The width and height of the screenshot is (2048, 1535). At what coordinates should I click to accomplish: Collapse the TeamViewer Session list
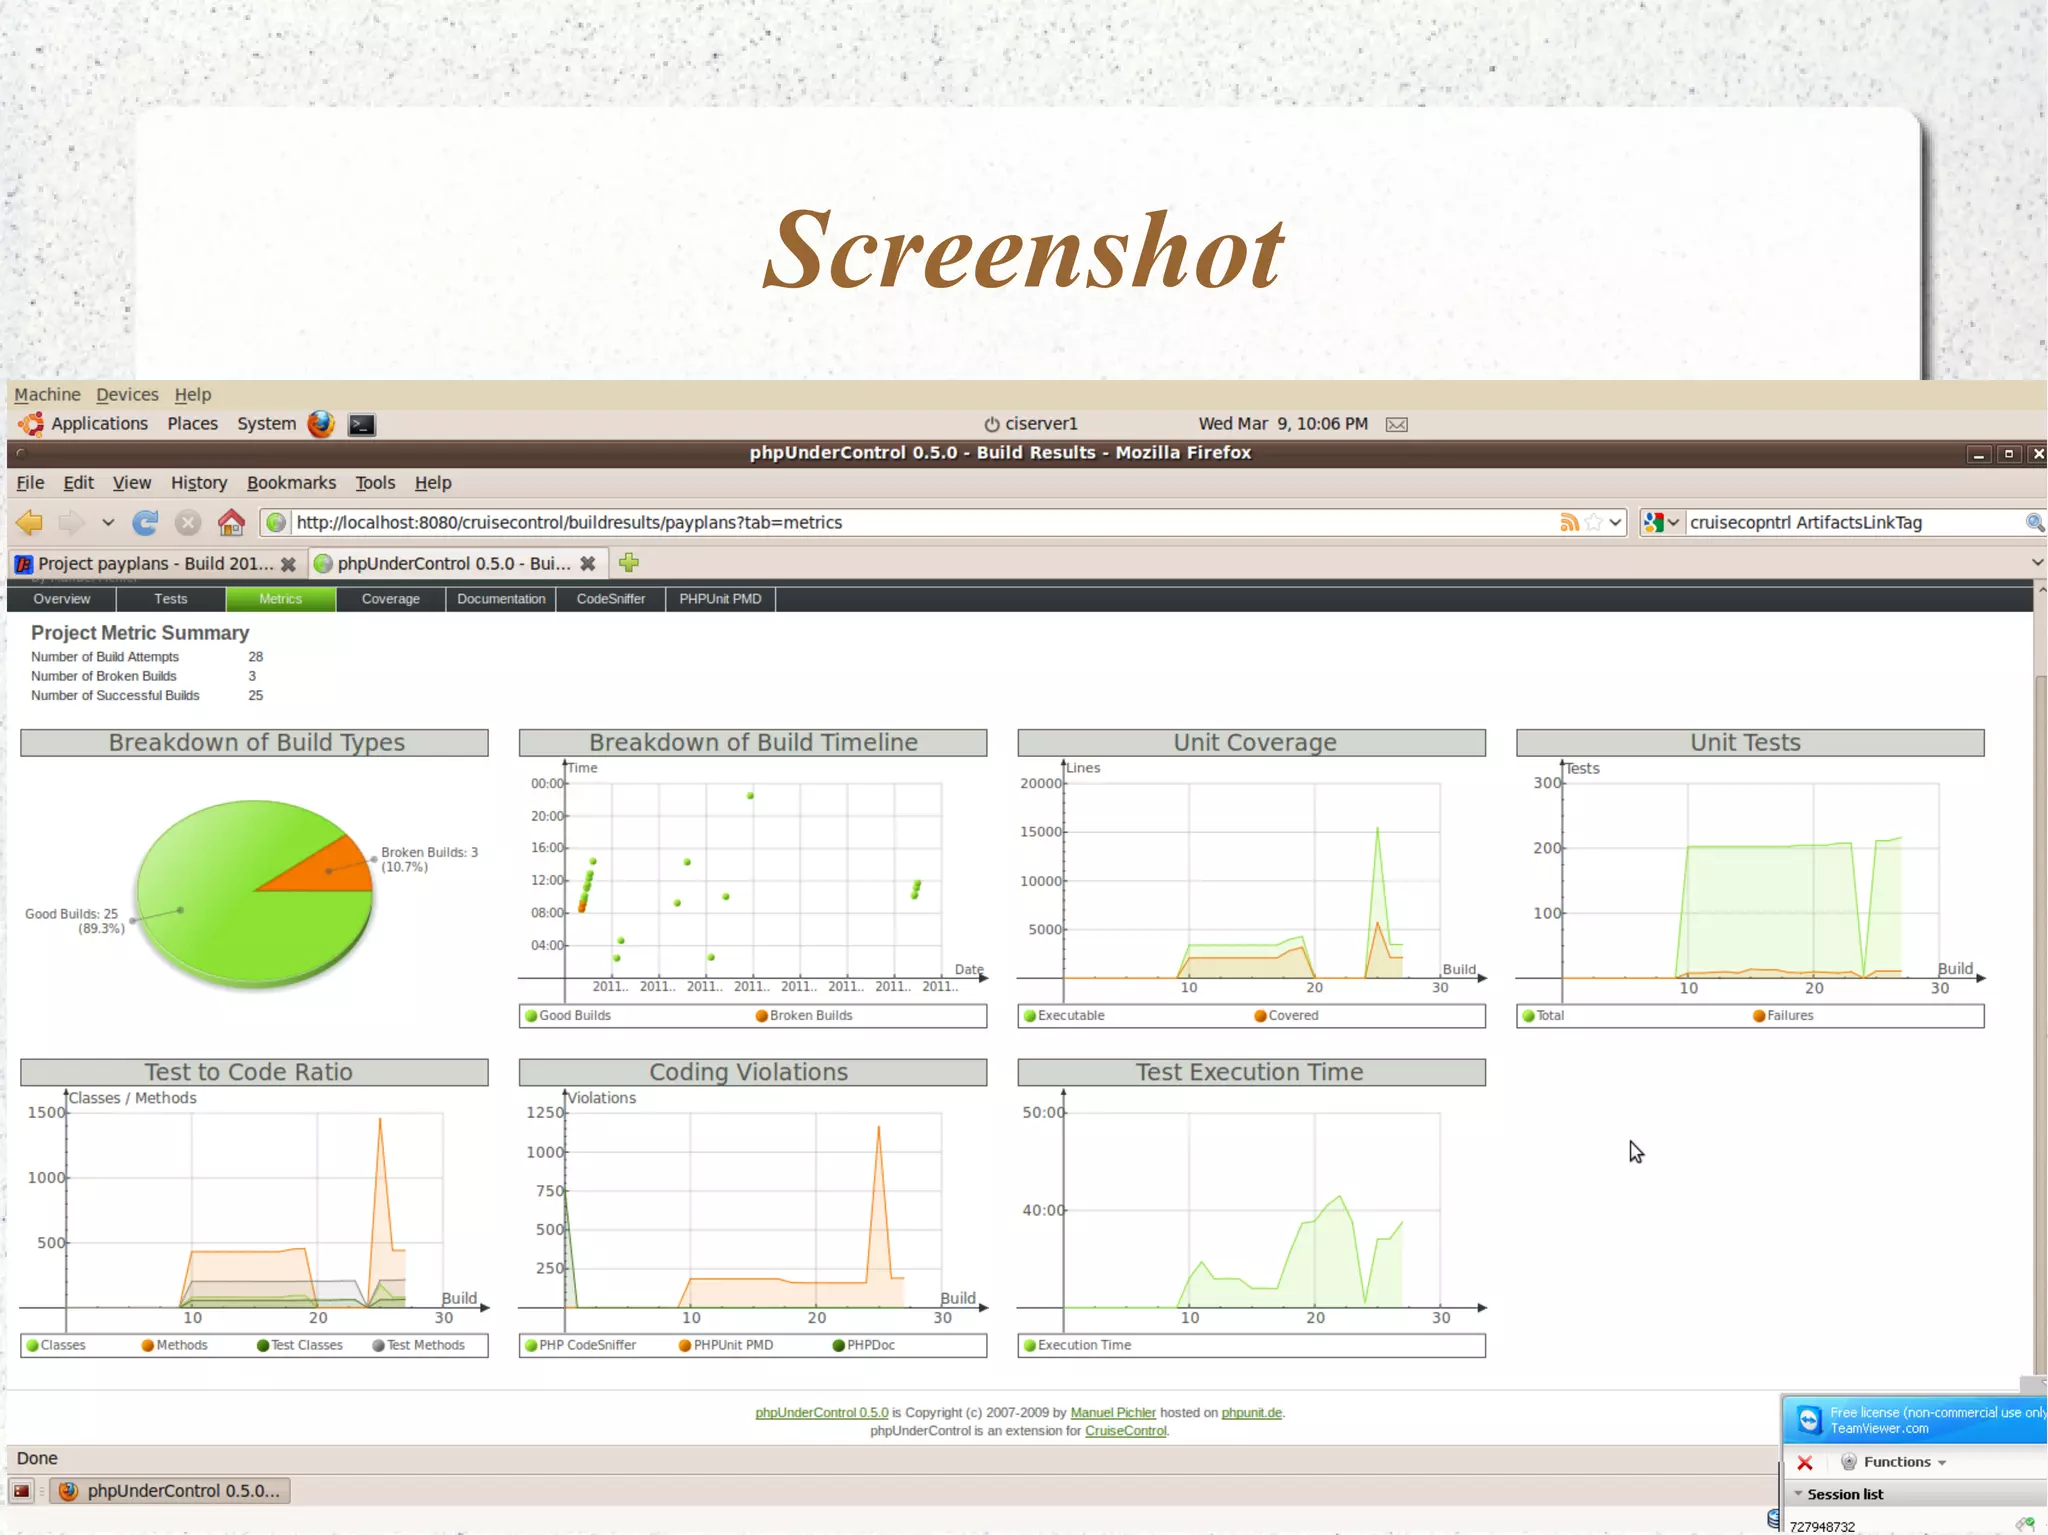[x=1798, y=1494]
